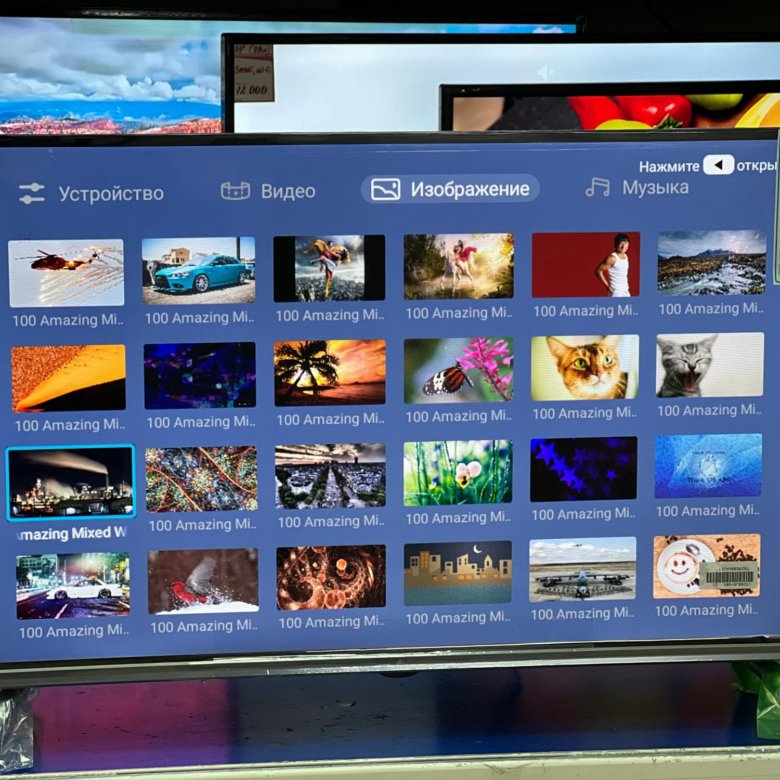Click the Музыка note icon
The height and width of the screenshot is (780, 780).
(598, 187)
